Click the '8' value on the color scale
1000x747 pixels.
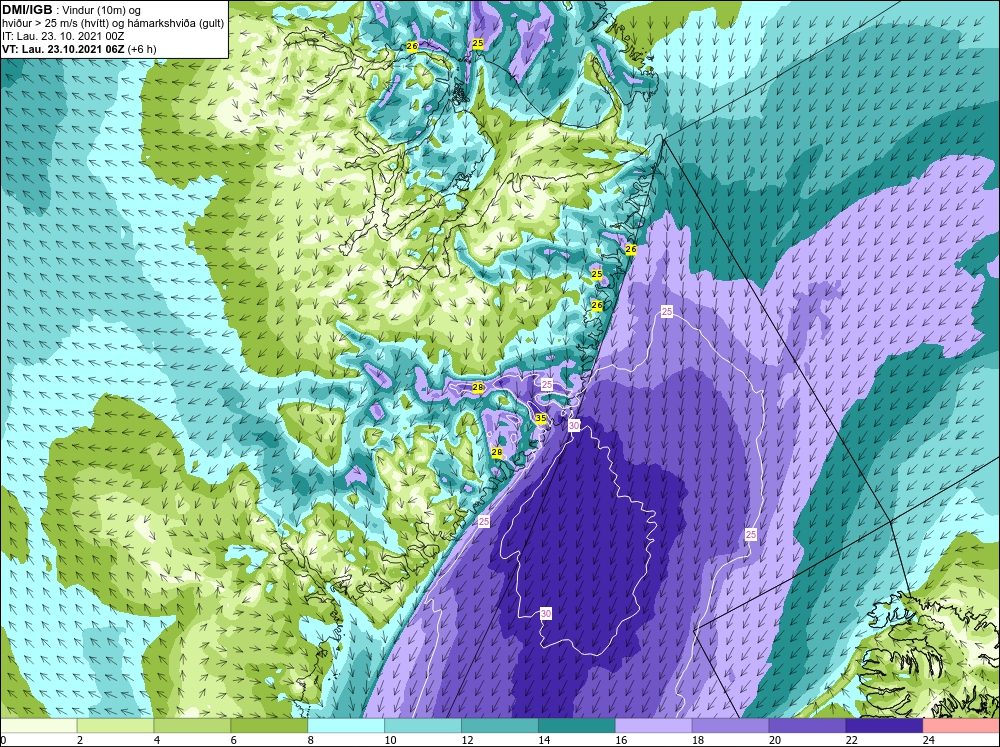(x=311, y=740)
